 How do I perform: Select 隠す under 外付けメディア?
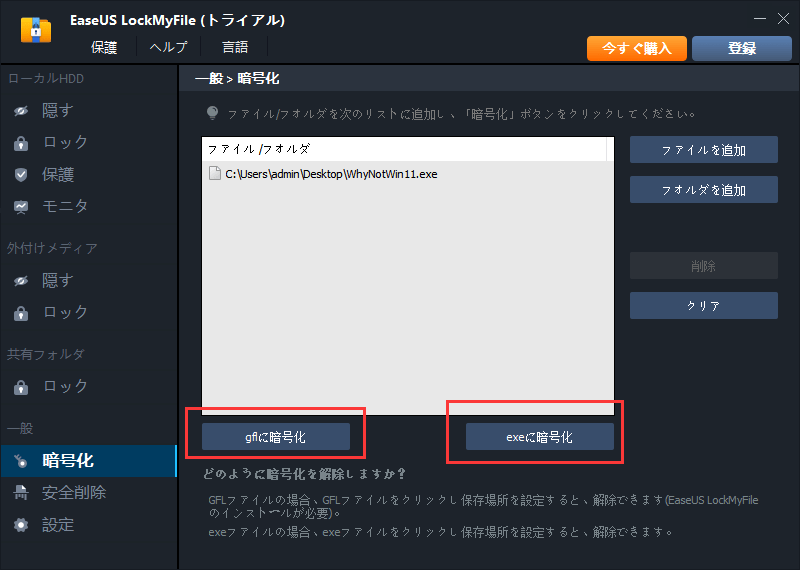click(57, 282)
